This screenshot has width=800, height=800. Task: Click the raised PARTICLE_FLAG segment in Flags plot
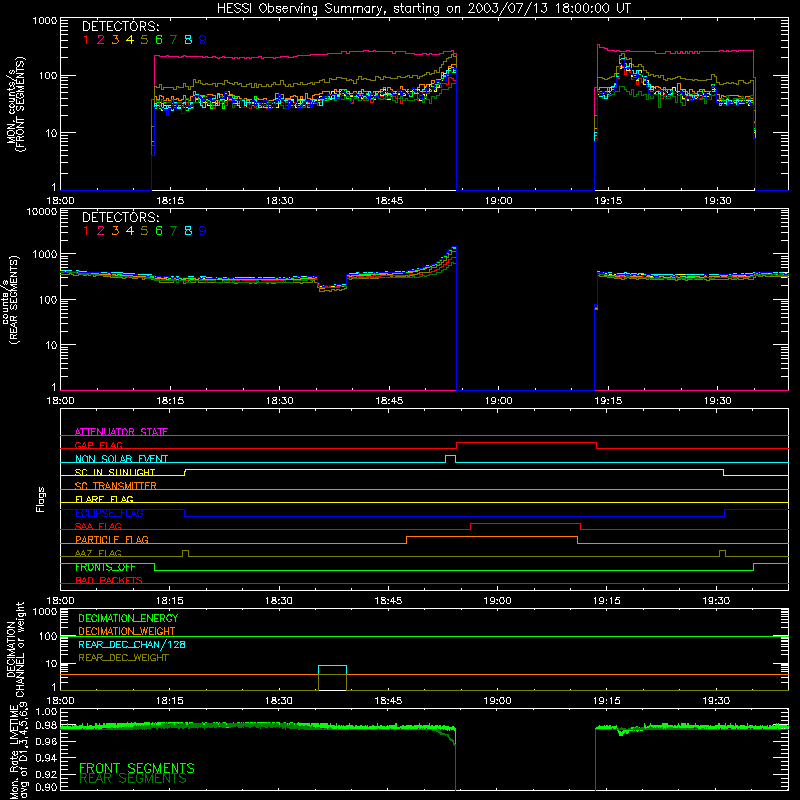(x=492, y=537)
